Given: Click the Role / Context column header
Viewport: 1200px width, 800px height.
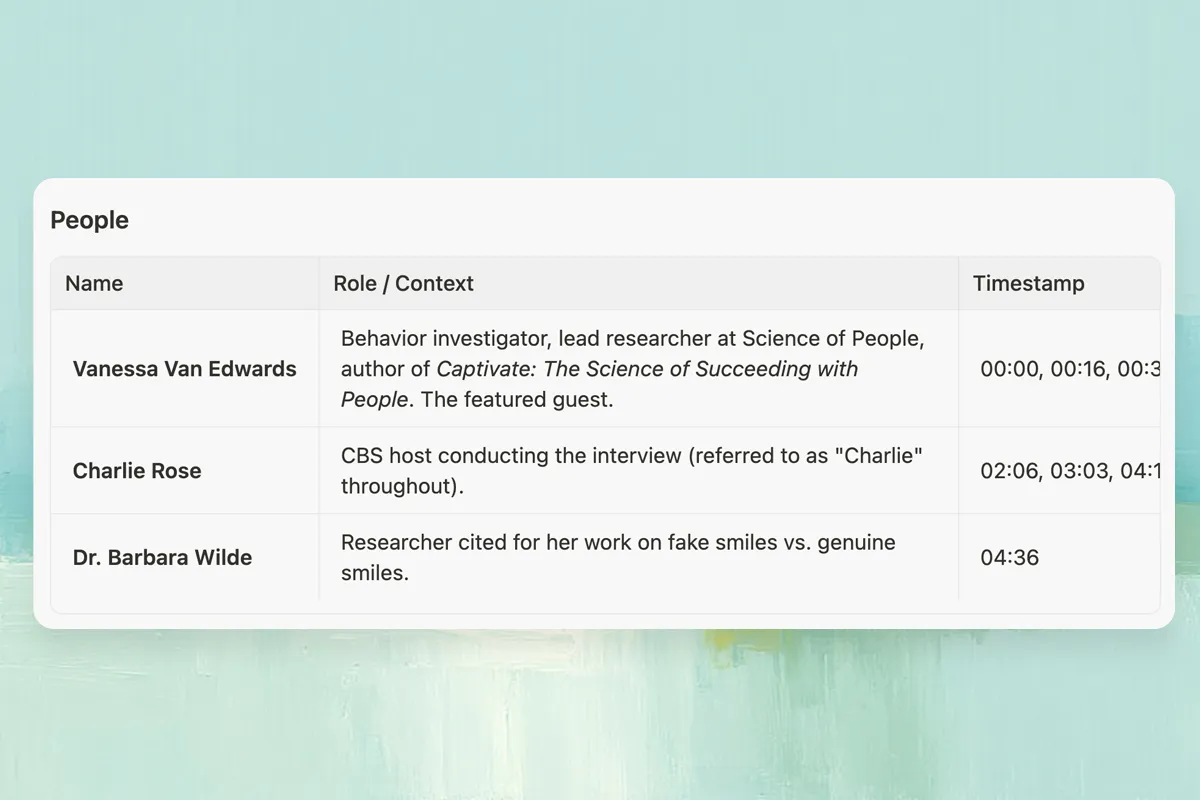Looking at the screenshot, I should click(403, 283).
